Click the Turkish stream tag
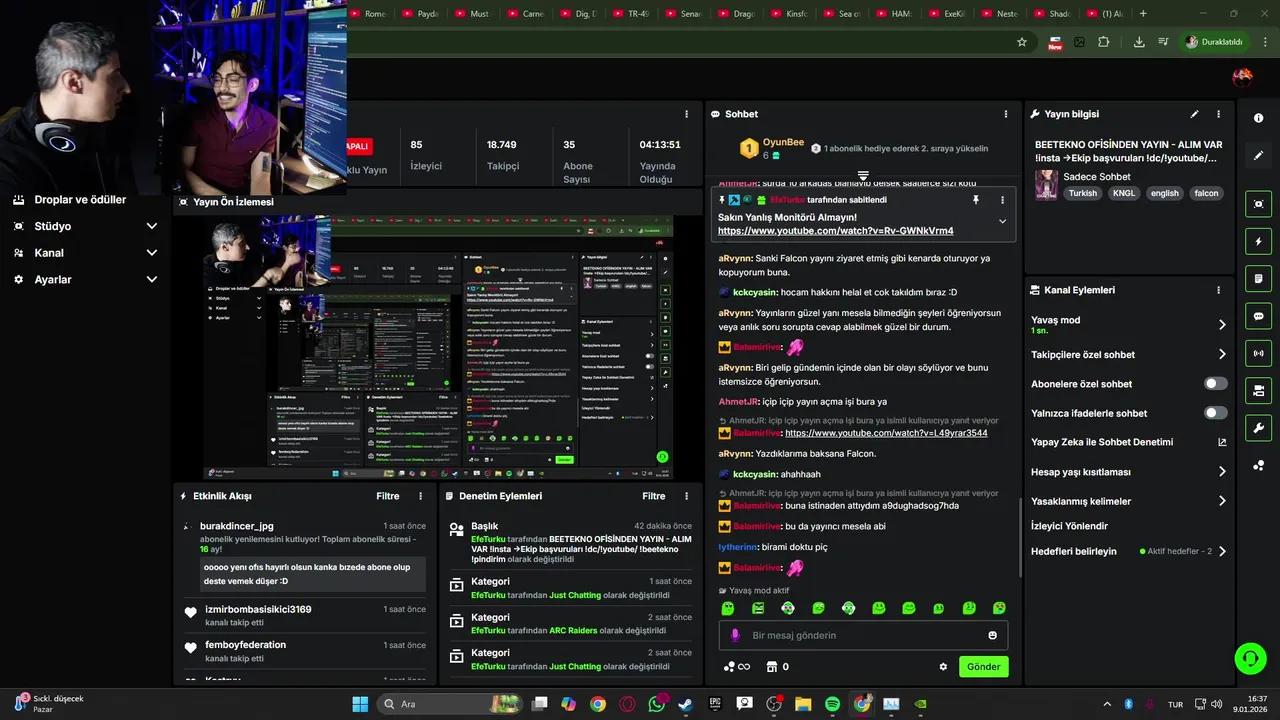The width and height of the screenshot is (1280, 720). (x=1083, y=193)
